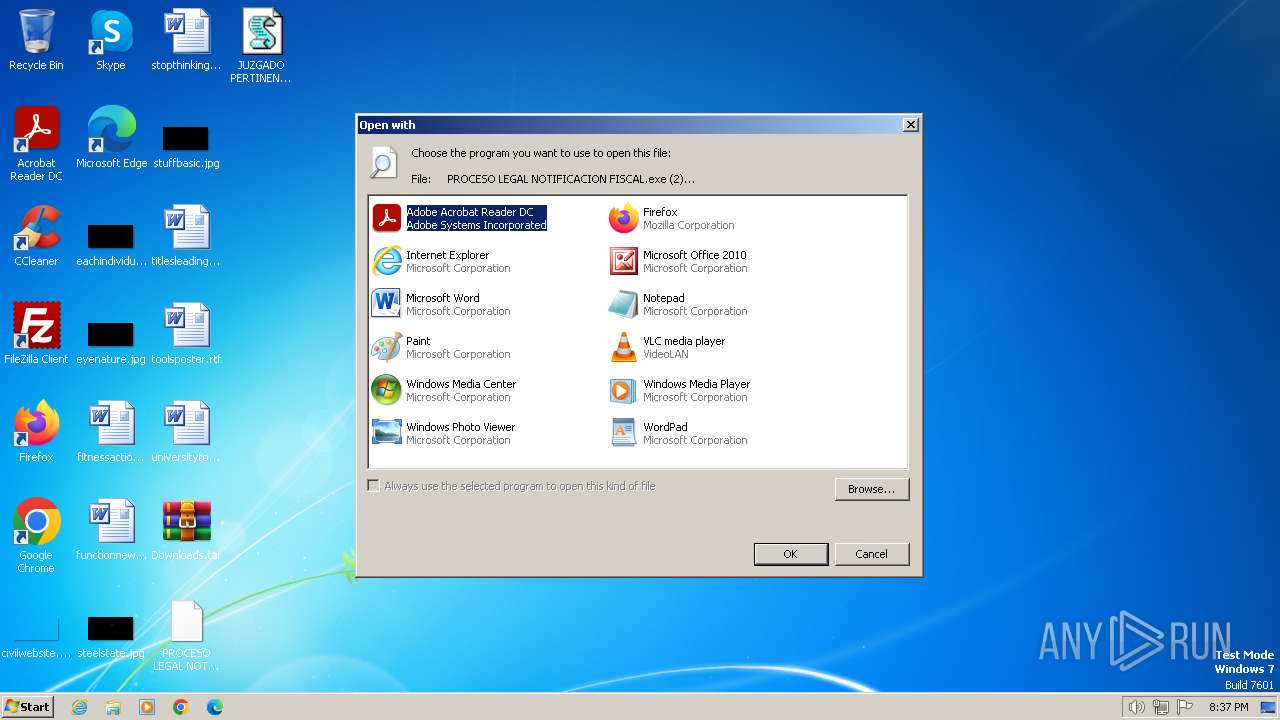Select civilwebsite... desktop file
This screenshot has width=1280, height=720.
click(x=36, y=638)
